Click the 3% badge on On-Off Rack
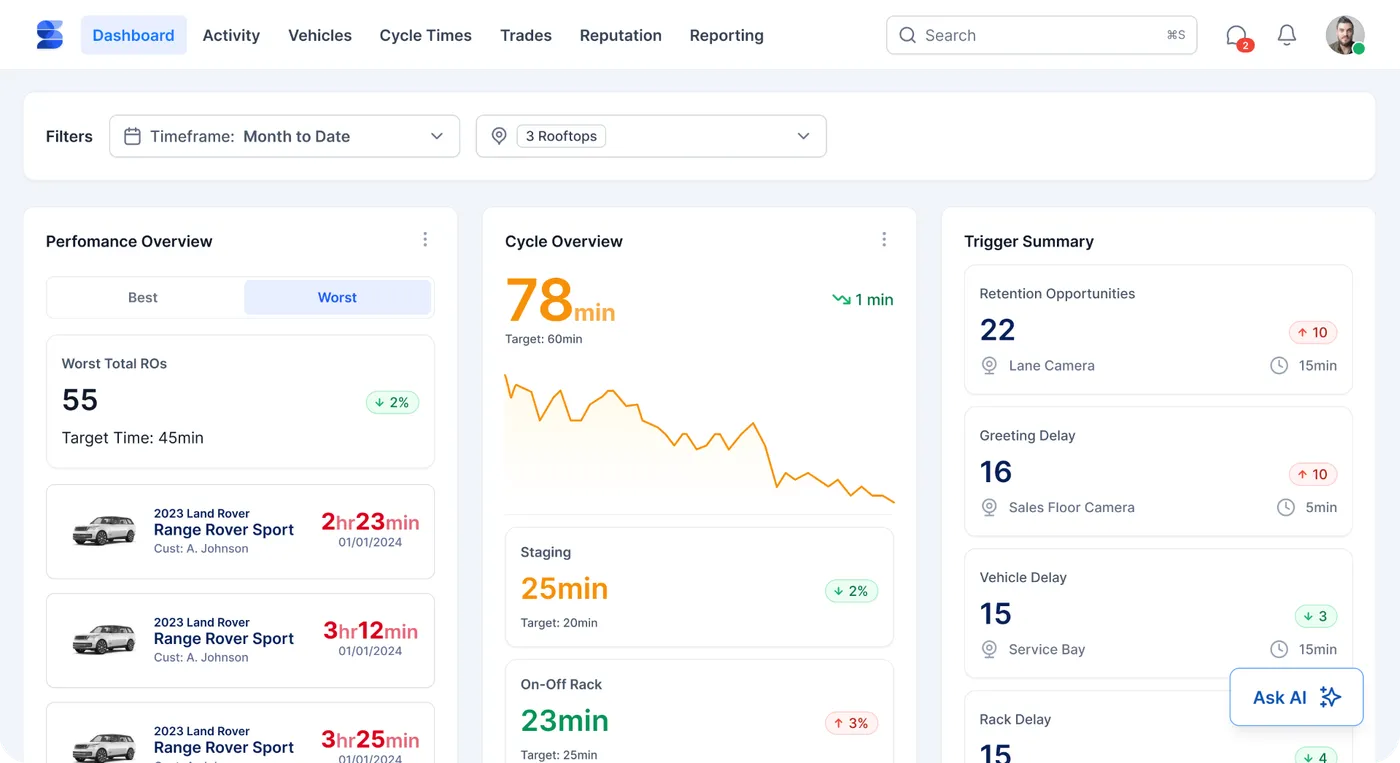The height and width of the screenshot is (763, 1400). 851,723
